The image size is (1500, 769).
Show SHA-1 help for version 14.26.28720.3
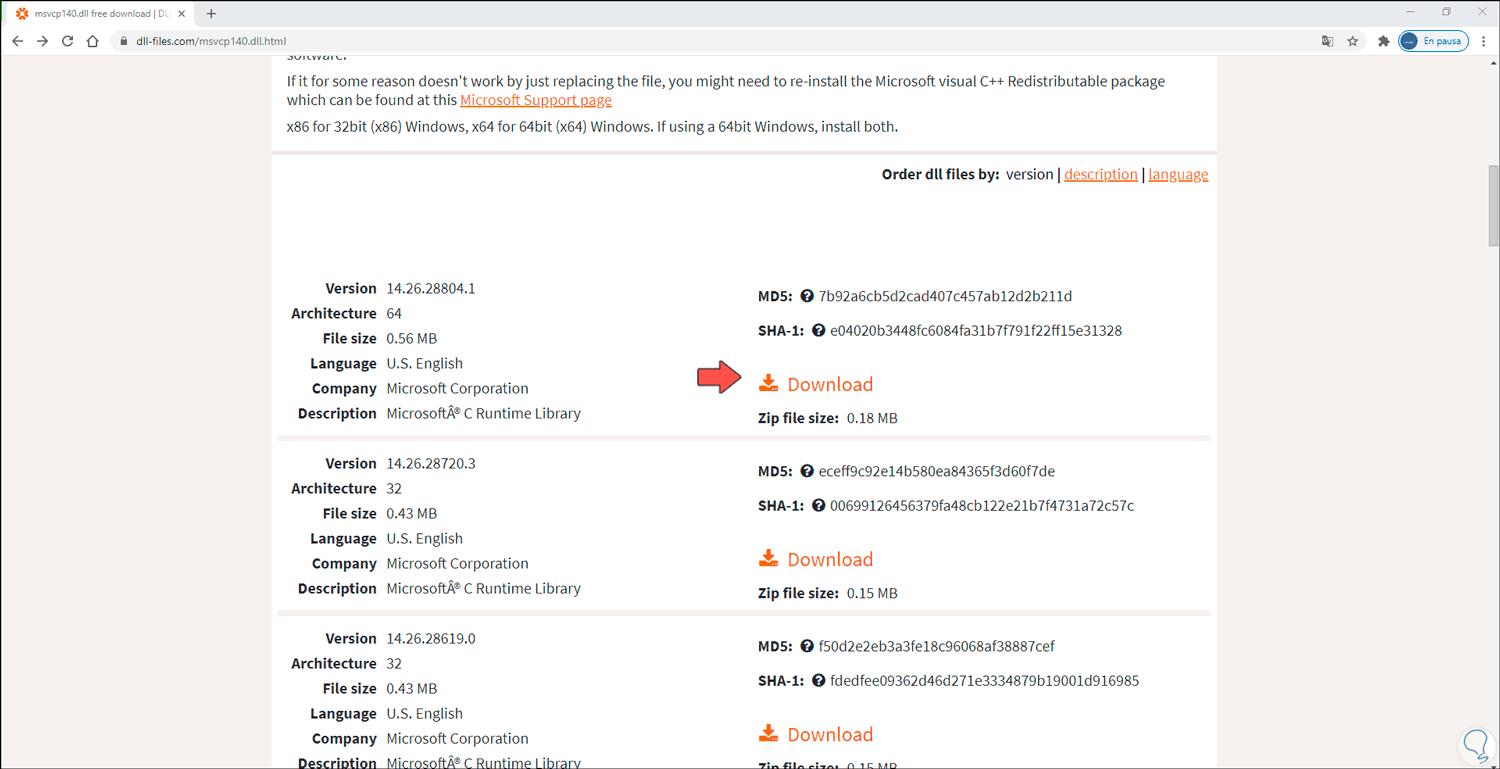pos(818,505)
